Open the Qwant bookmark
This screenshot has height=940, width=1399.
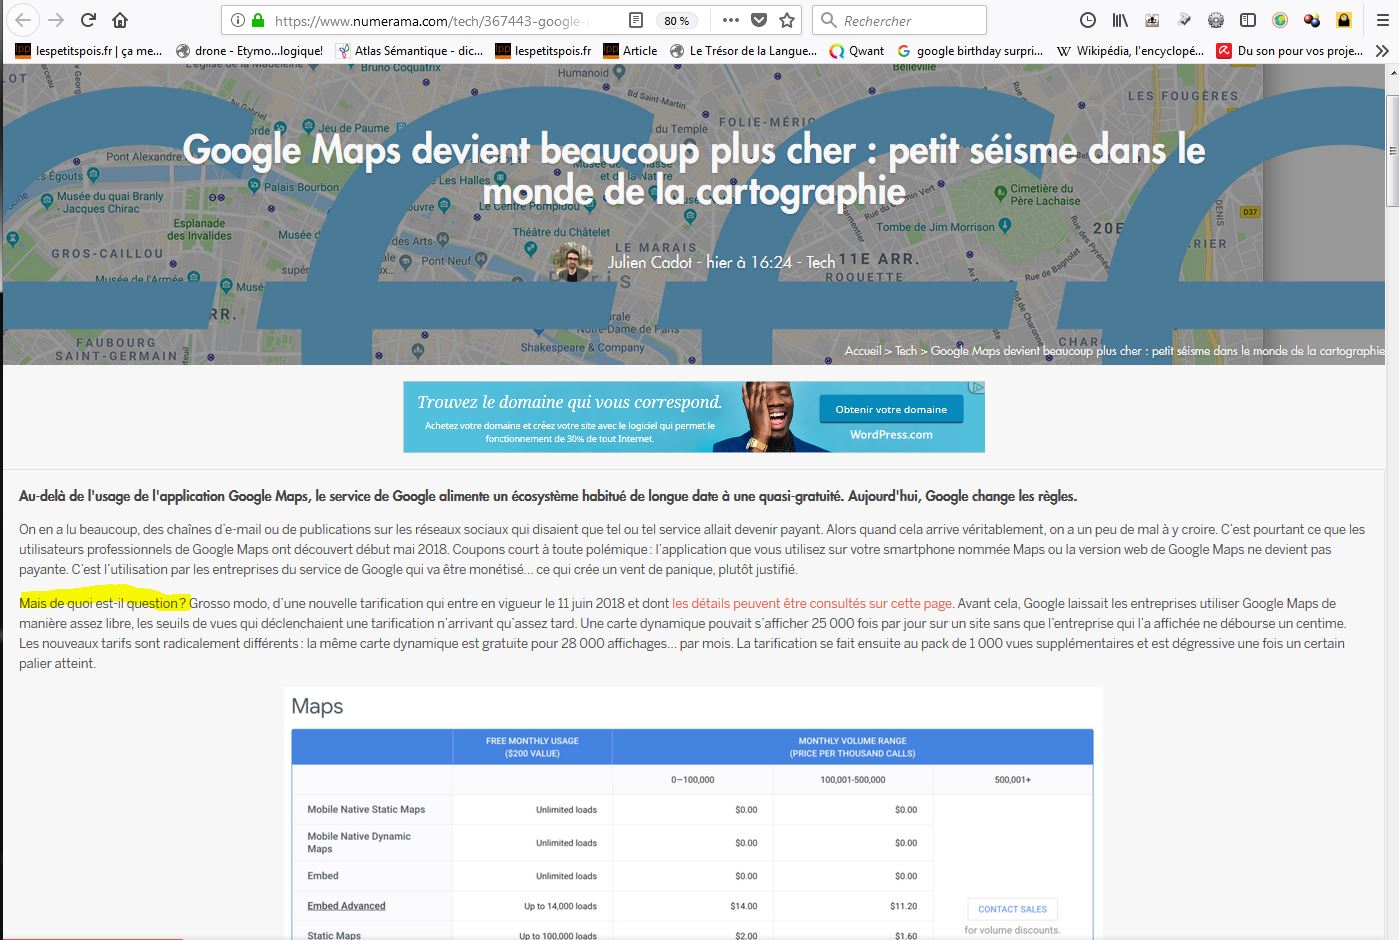(x=856, y=51)
